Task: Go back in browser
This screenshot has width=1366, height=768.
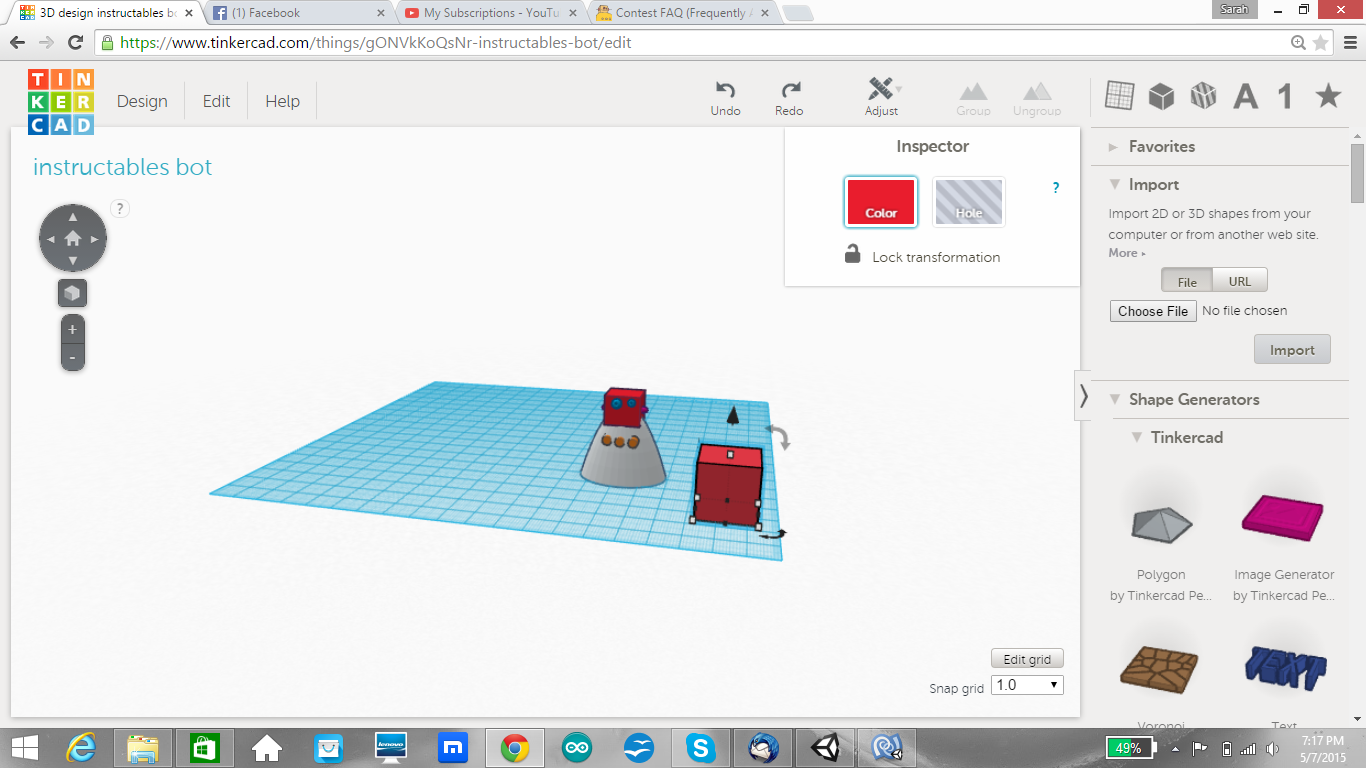Action: coord(18,43)
